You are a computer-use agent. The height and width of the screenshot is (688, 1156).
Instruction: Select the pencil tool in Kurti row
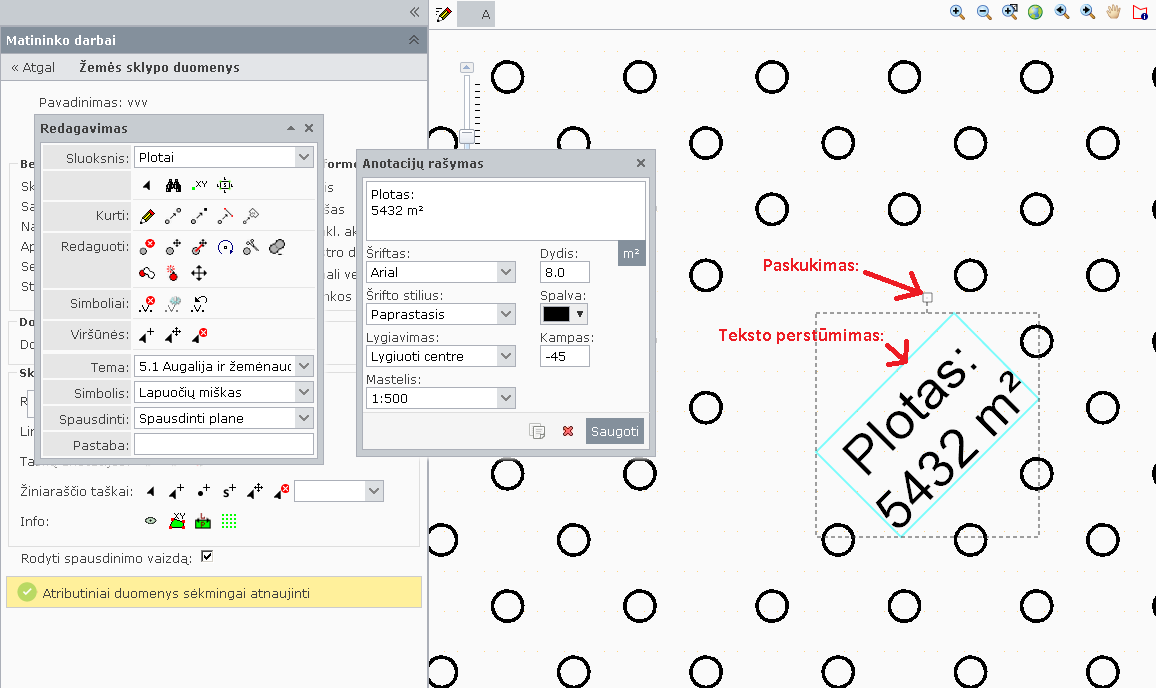147,216
